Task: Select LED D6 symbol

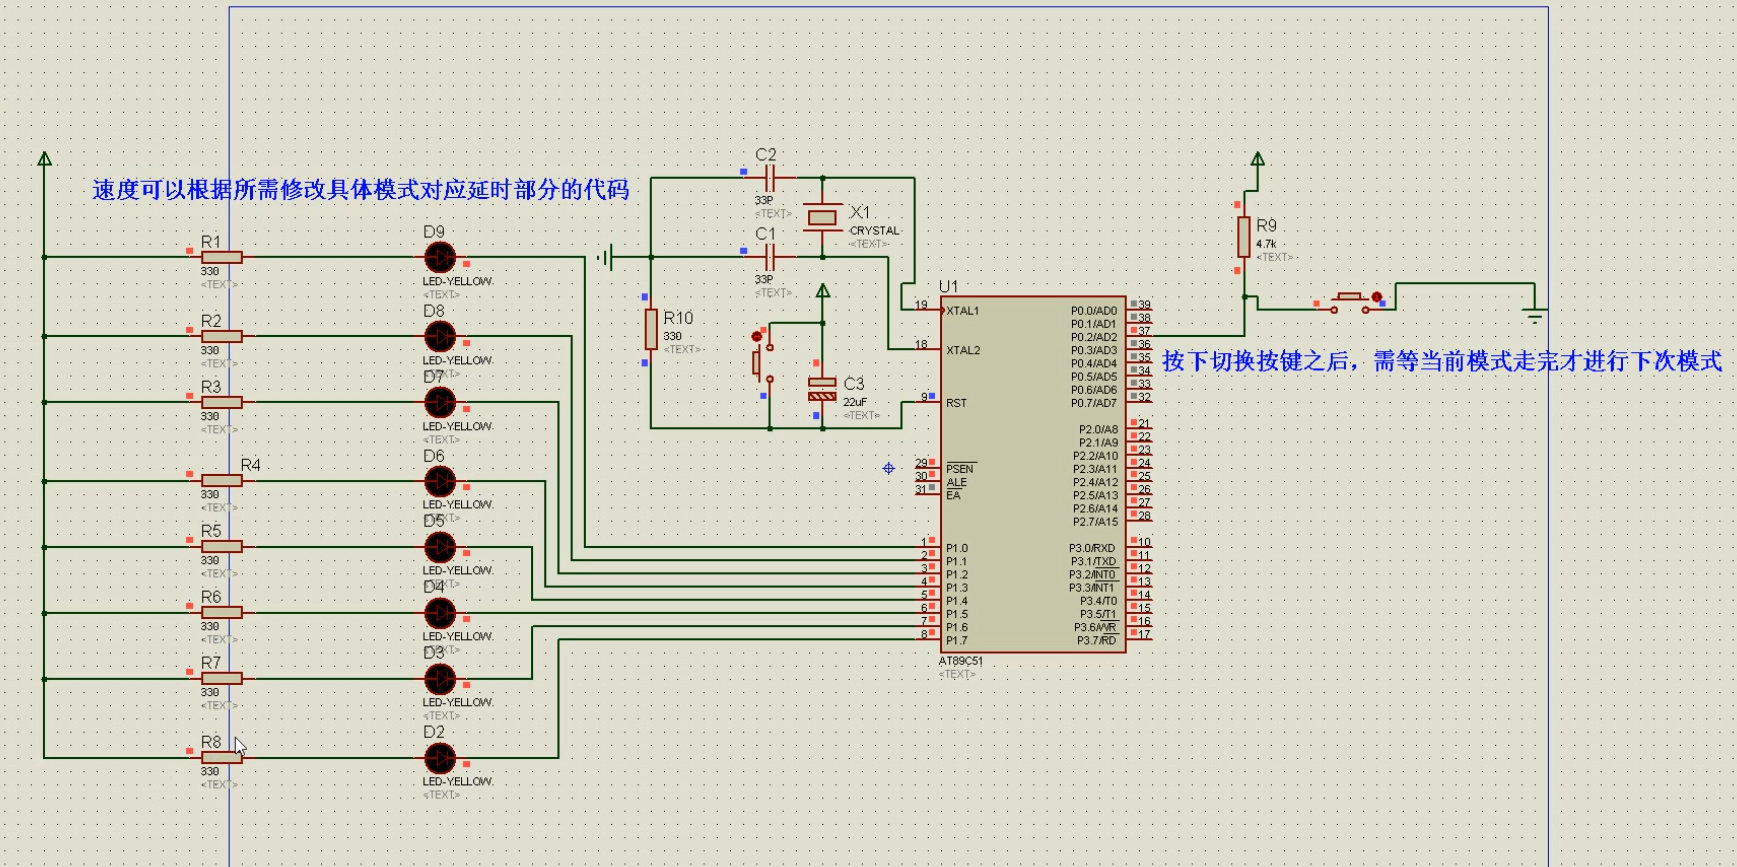Action: click(x=440, y=481)
